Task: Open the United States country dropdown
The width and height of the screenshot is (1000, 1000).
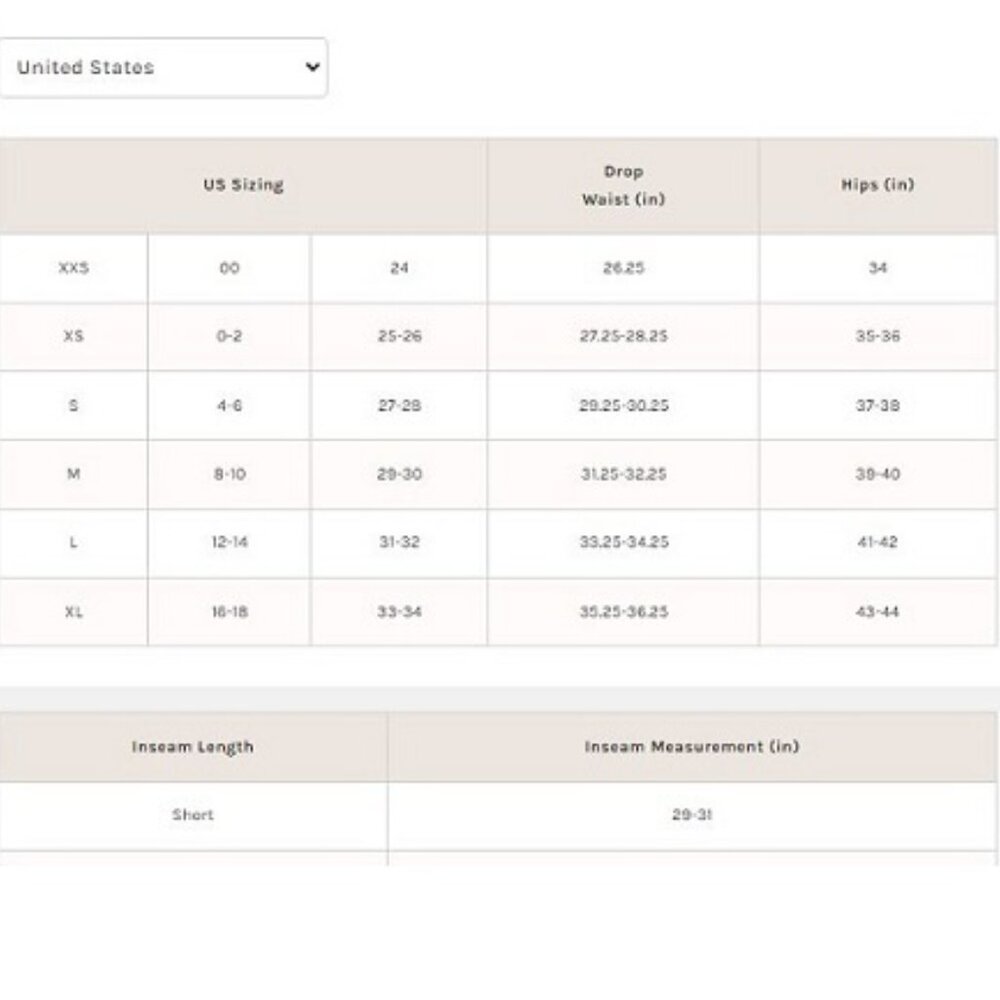Action: [x=163, y=68]
